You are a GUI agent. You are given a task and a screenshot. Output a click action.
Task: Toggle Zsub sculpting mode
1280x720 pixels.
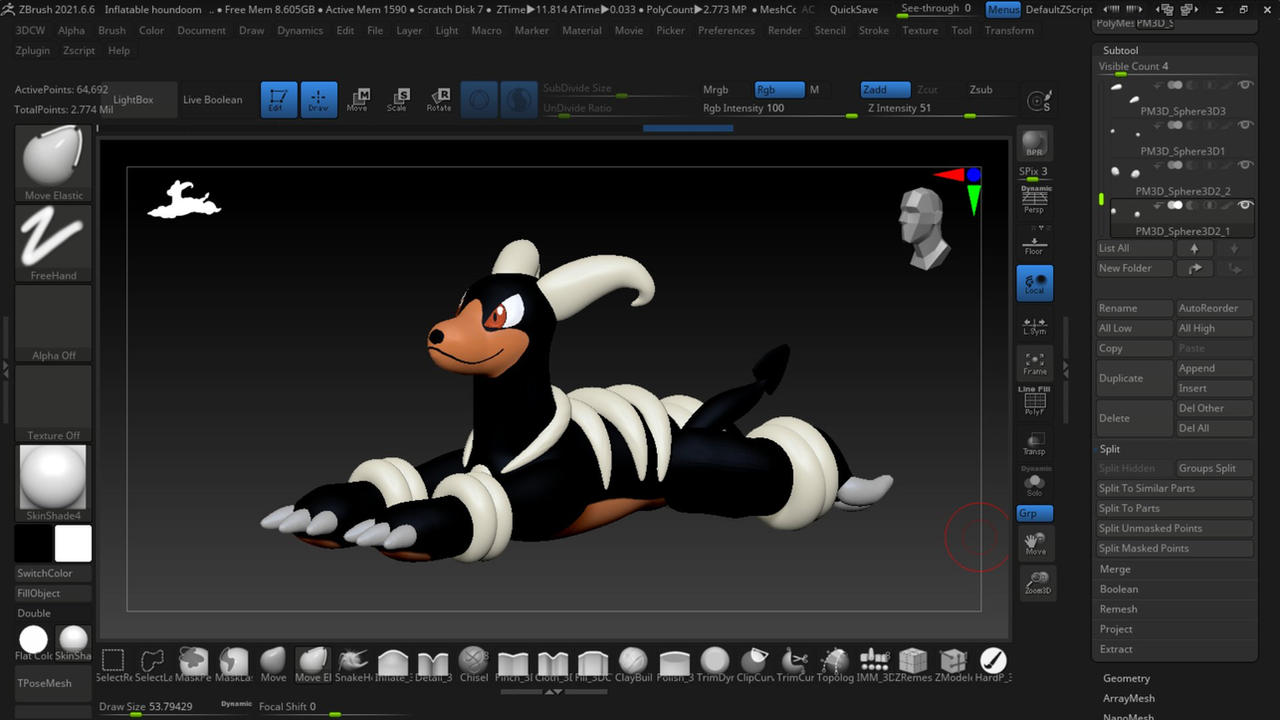point(981,90)
